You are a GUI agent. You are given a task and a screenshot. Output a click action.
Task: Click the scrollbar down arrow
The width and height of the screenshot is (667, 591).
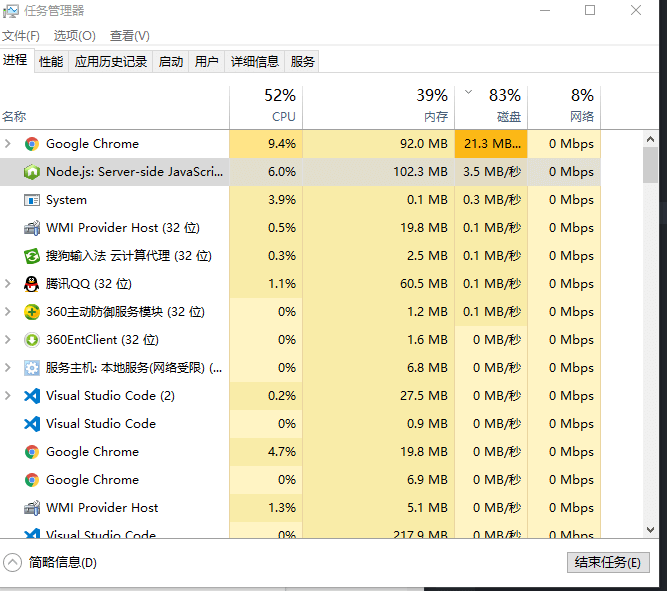tap(650, 530)
